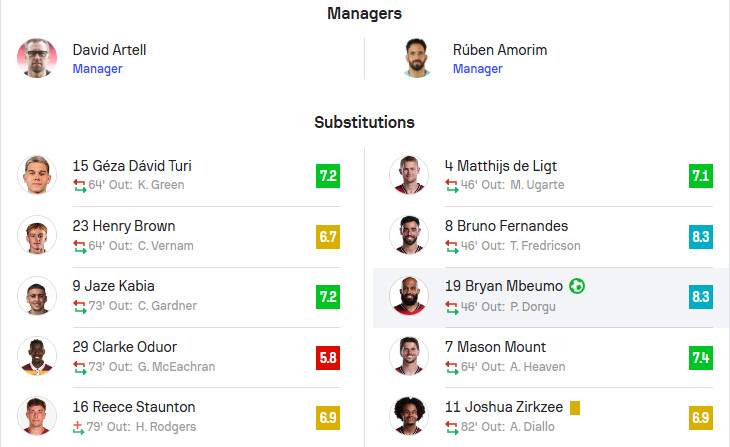Click Bruno Fernandes' 8.3 rating badge
The image size is (730, 447).
point(701,236)
